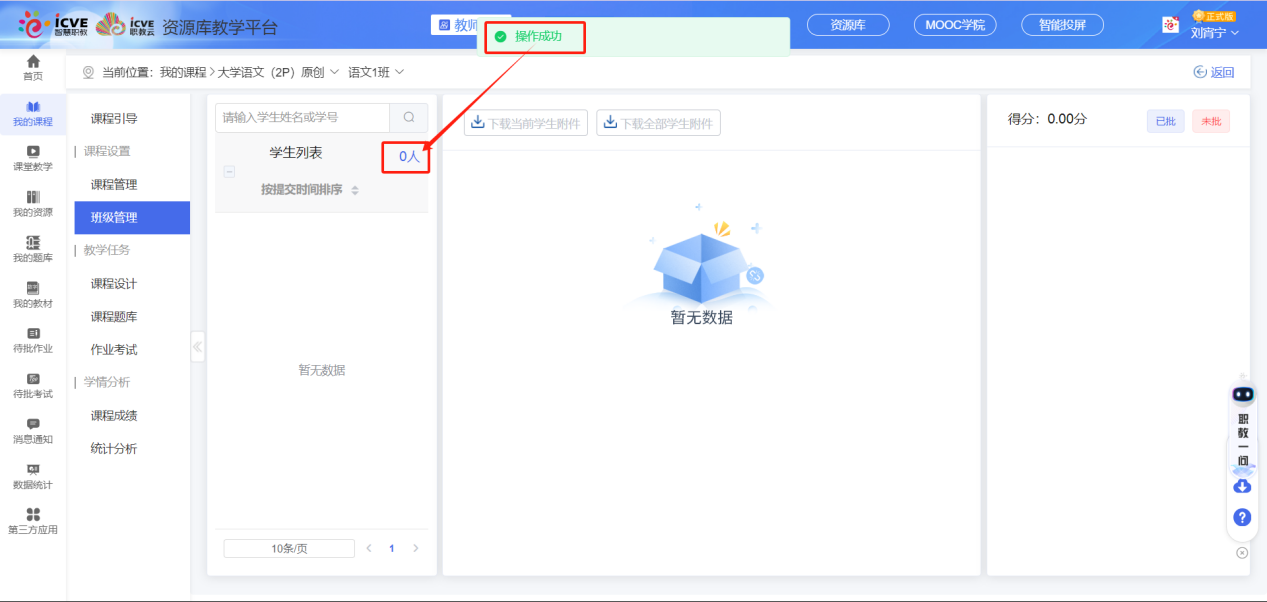Open 数据统计 sidebar icon
Screen dimensions: 1267x602
coord(33,475)
